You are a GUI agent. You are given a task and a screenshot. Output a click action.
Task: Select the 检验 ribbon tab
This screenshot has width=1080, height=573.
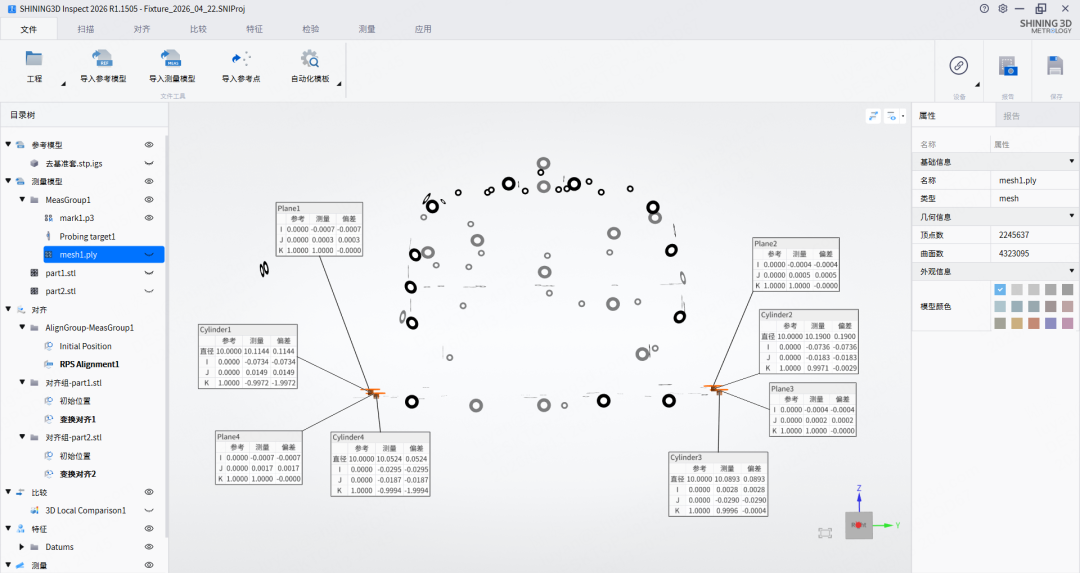311,29
